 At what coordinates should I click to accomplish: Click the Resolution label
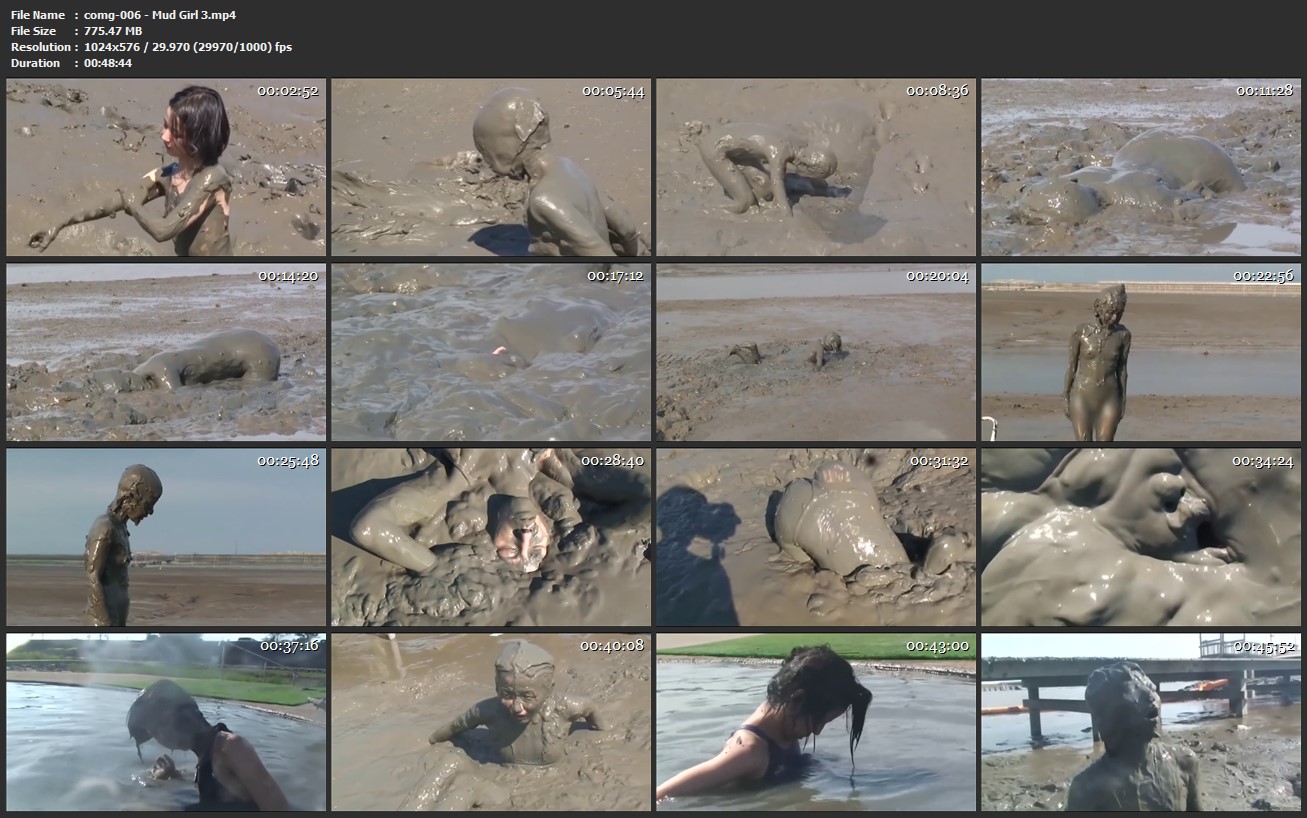[x=40, y=47]
